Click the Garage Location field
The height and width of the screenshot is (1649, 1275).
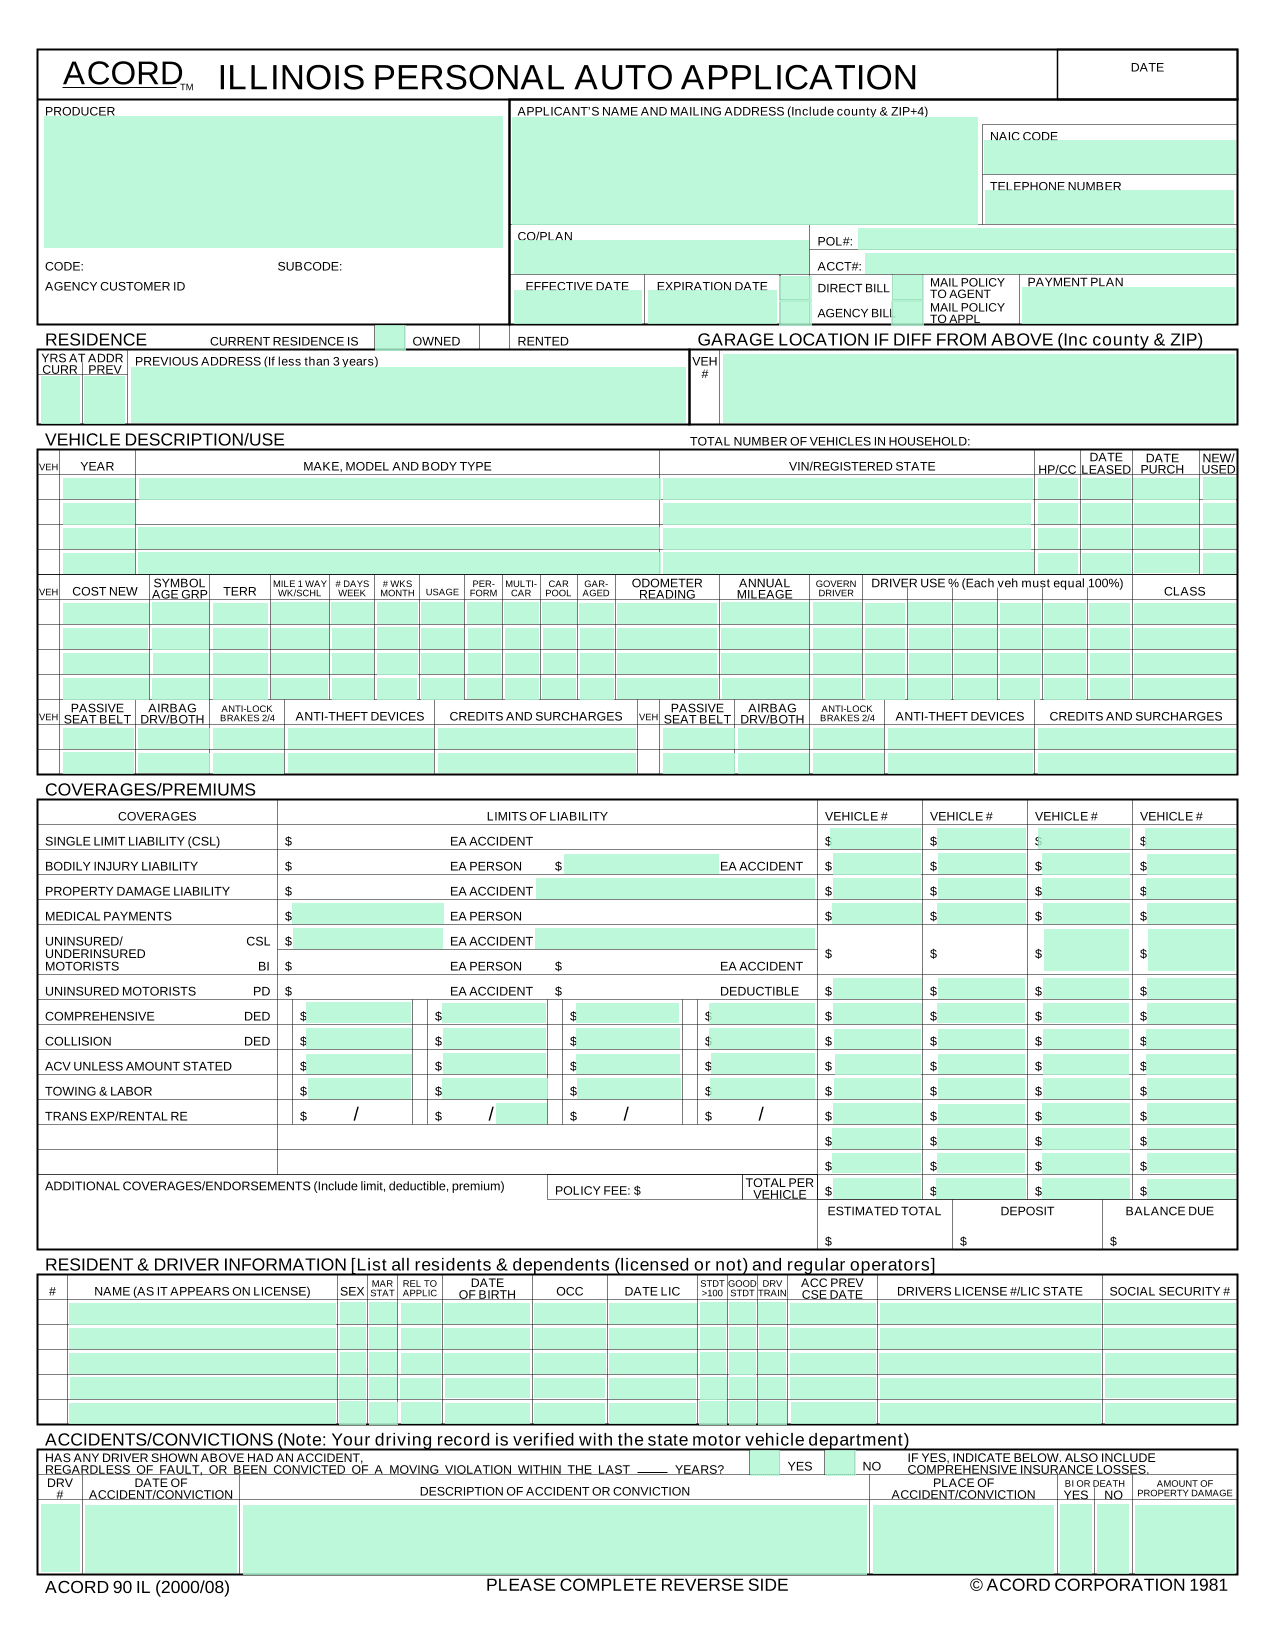coord(979,388)
